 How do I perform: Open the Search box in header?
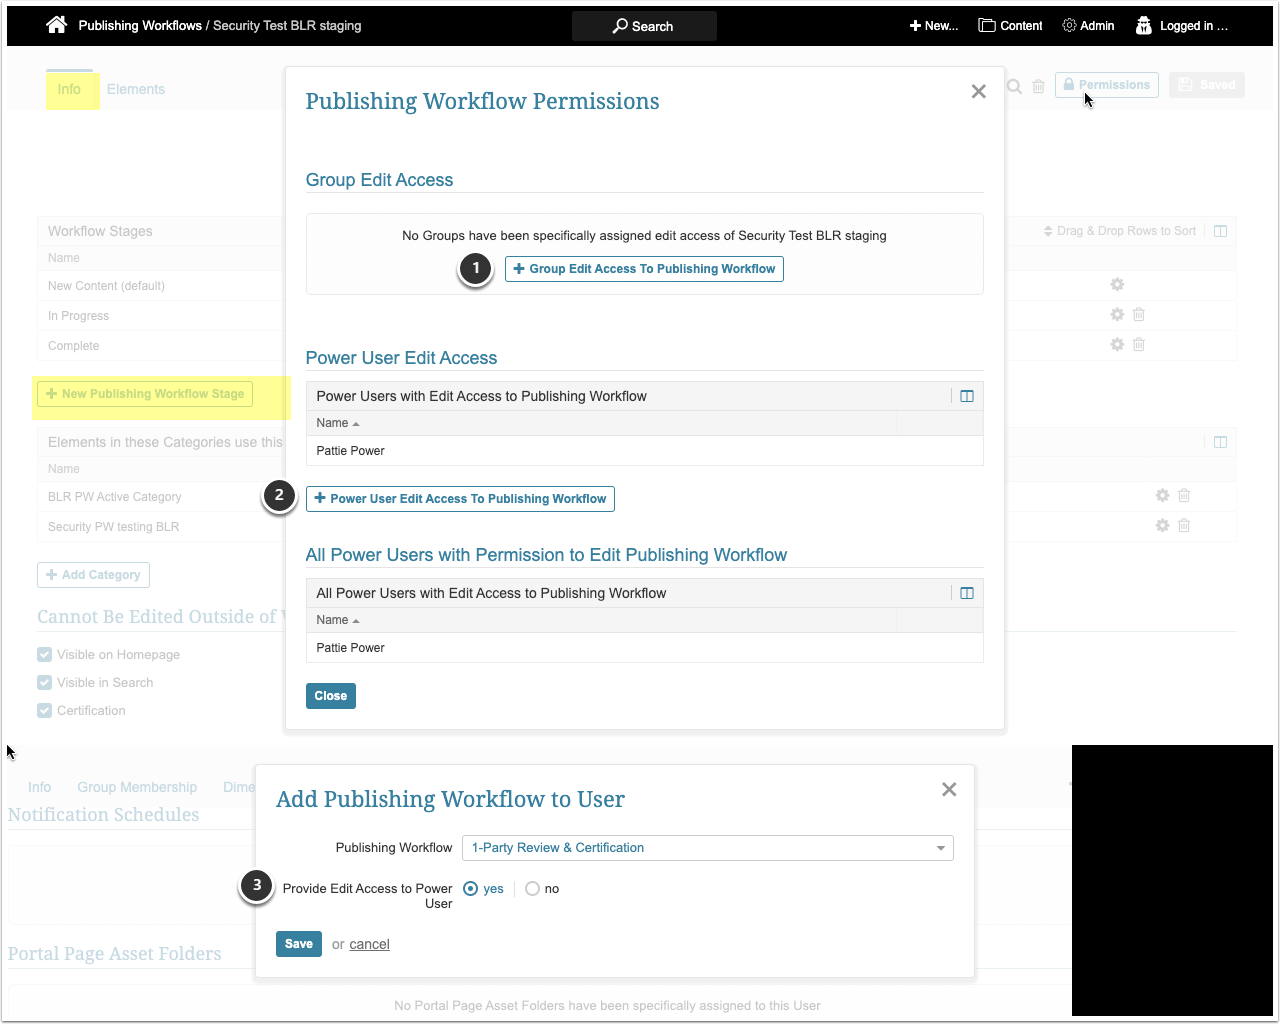(x=644, y=26)
